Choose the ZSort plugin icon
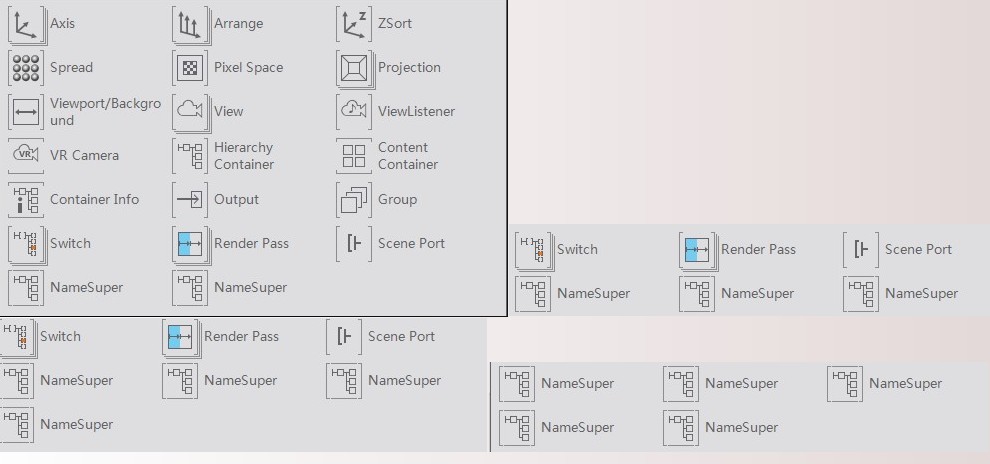The image size is (990, 464). (x=354, y=24)
